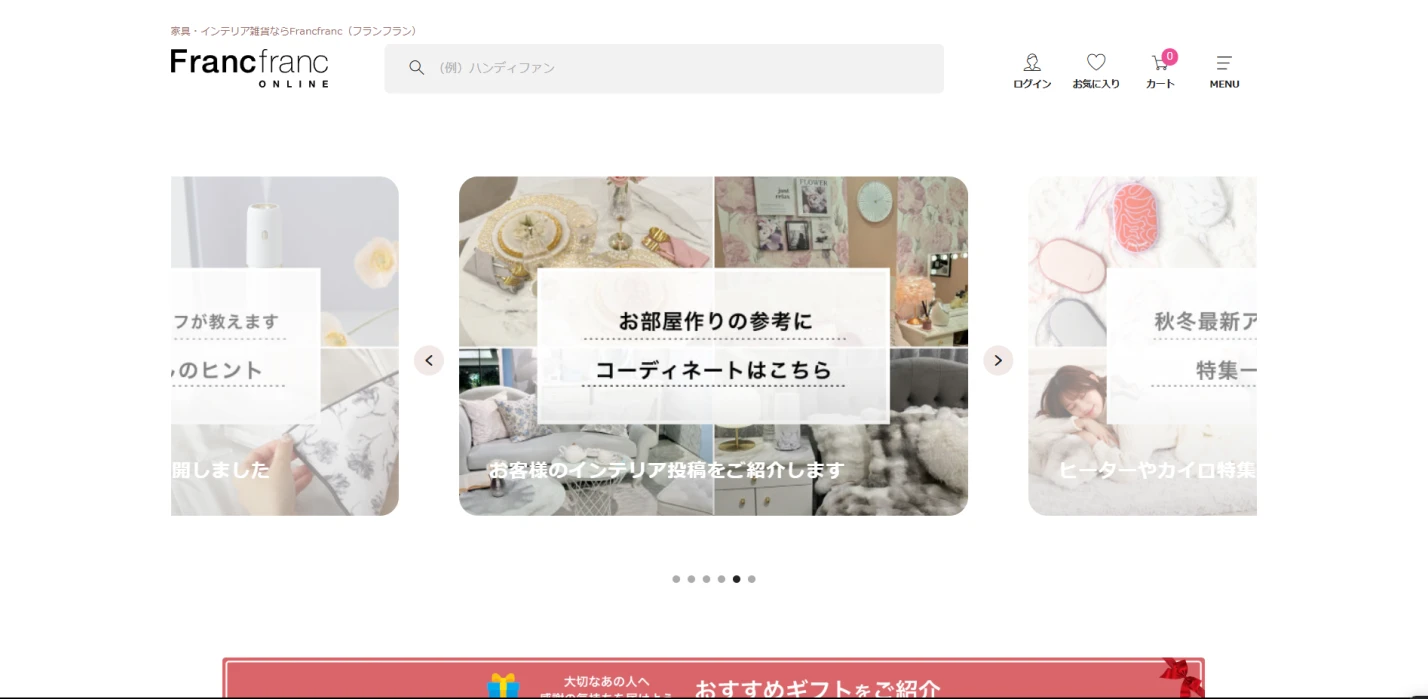Click the Francfranc ONLINE logo
Image resolution: width=1428 pixels, height=699 pixels.
[x=249, y=67]
